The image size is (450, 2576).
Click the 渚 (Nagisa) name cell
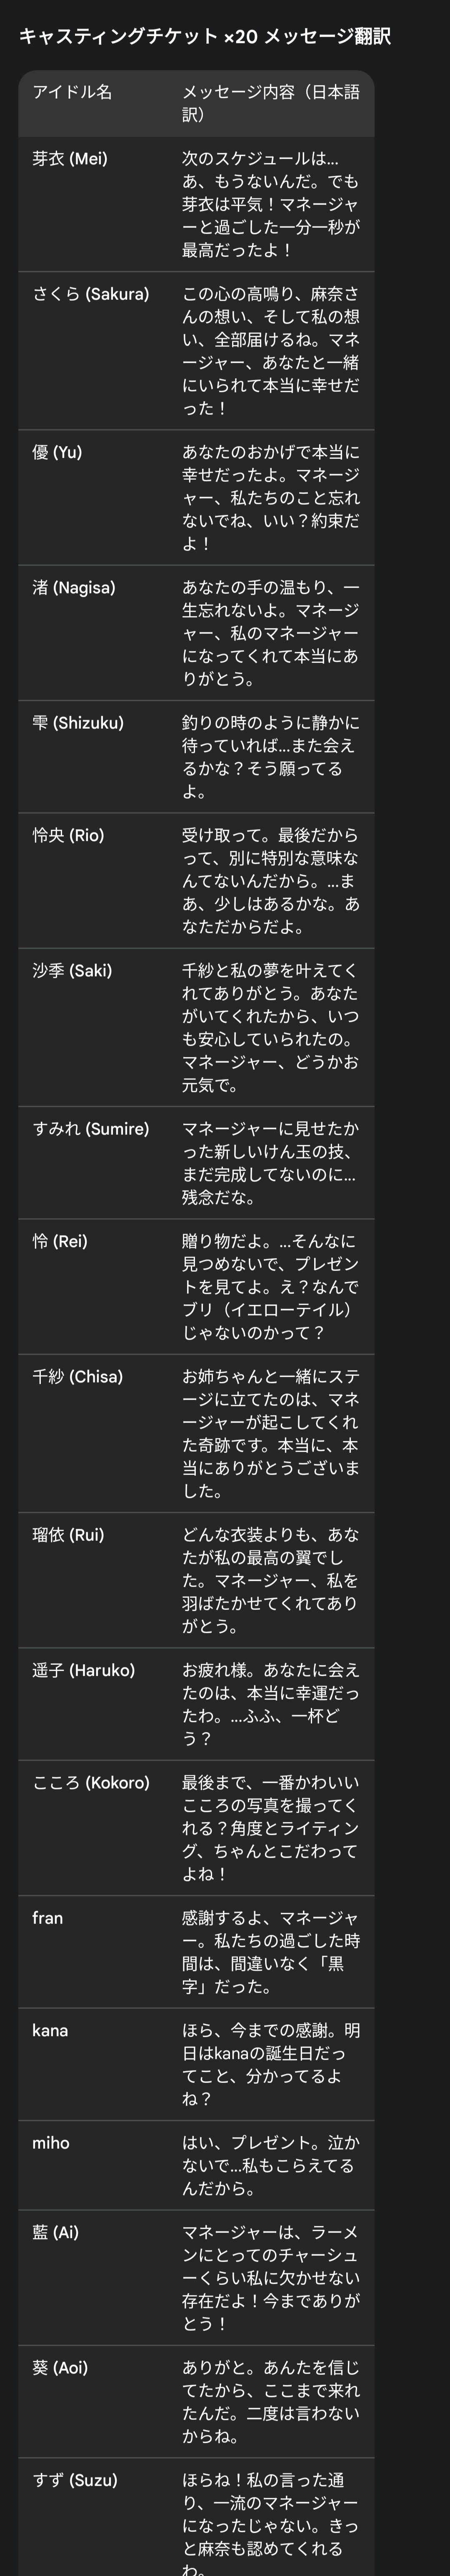pyautogui.click(x=74, y=587)
